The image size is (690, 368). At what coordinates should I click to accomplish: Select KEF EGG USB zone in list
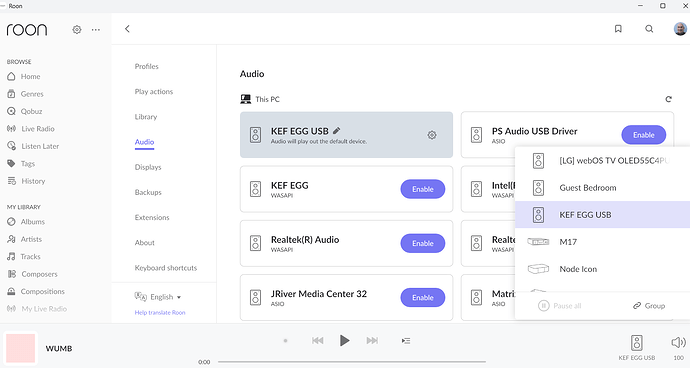pos(602,215)
